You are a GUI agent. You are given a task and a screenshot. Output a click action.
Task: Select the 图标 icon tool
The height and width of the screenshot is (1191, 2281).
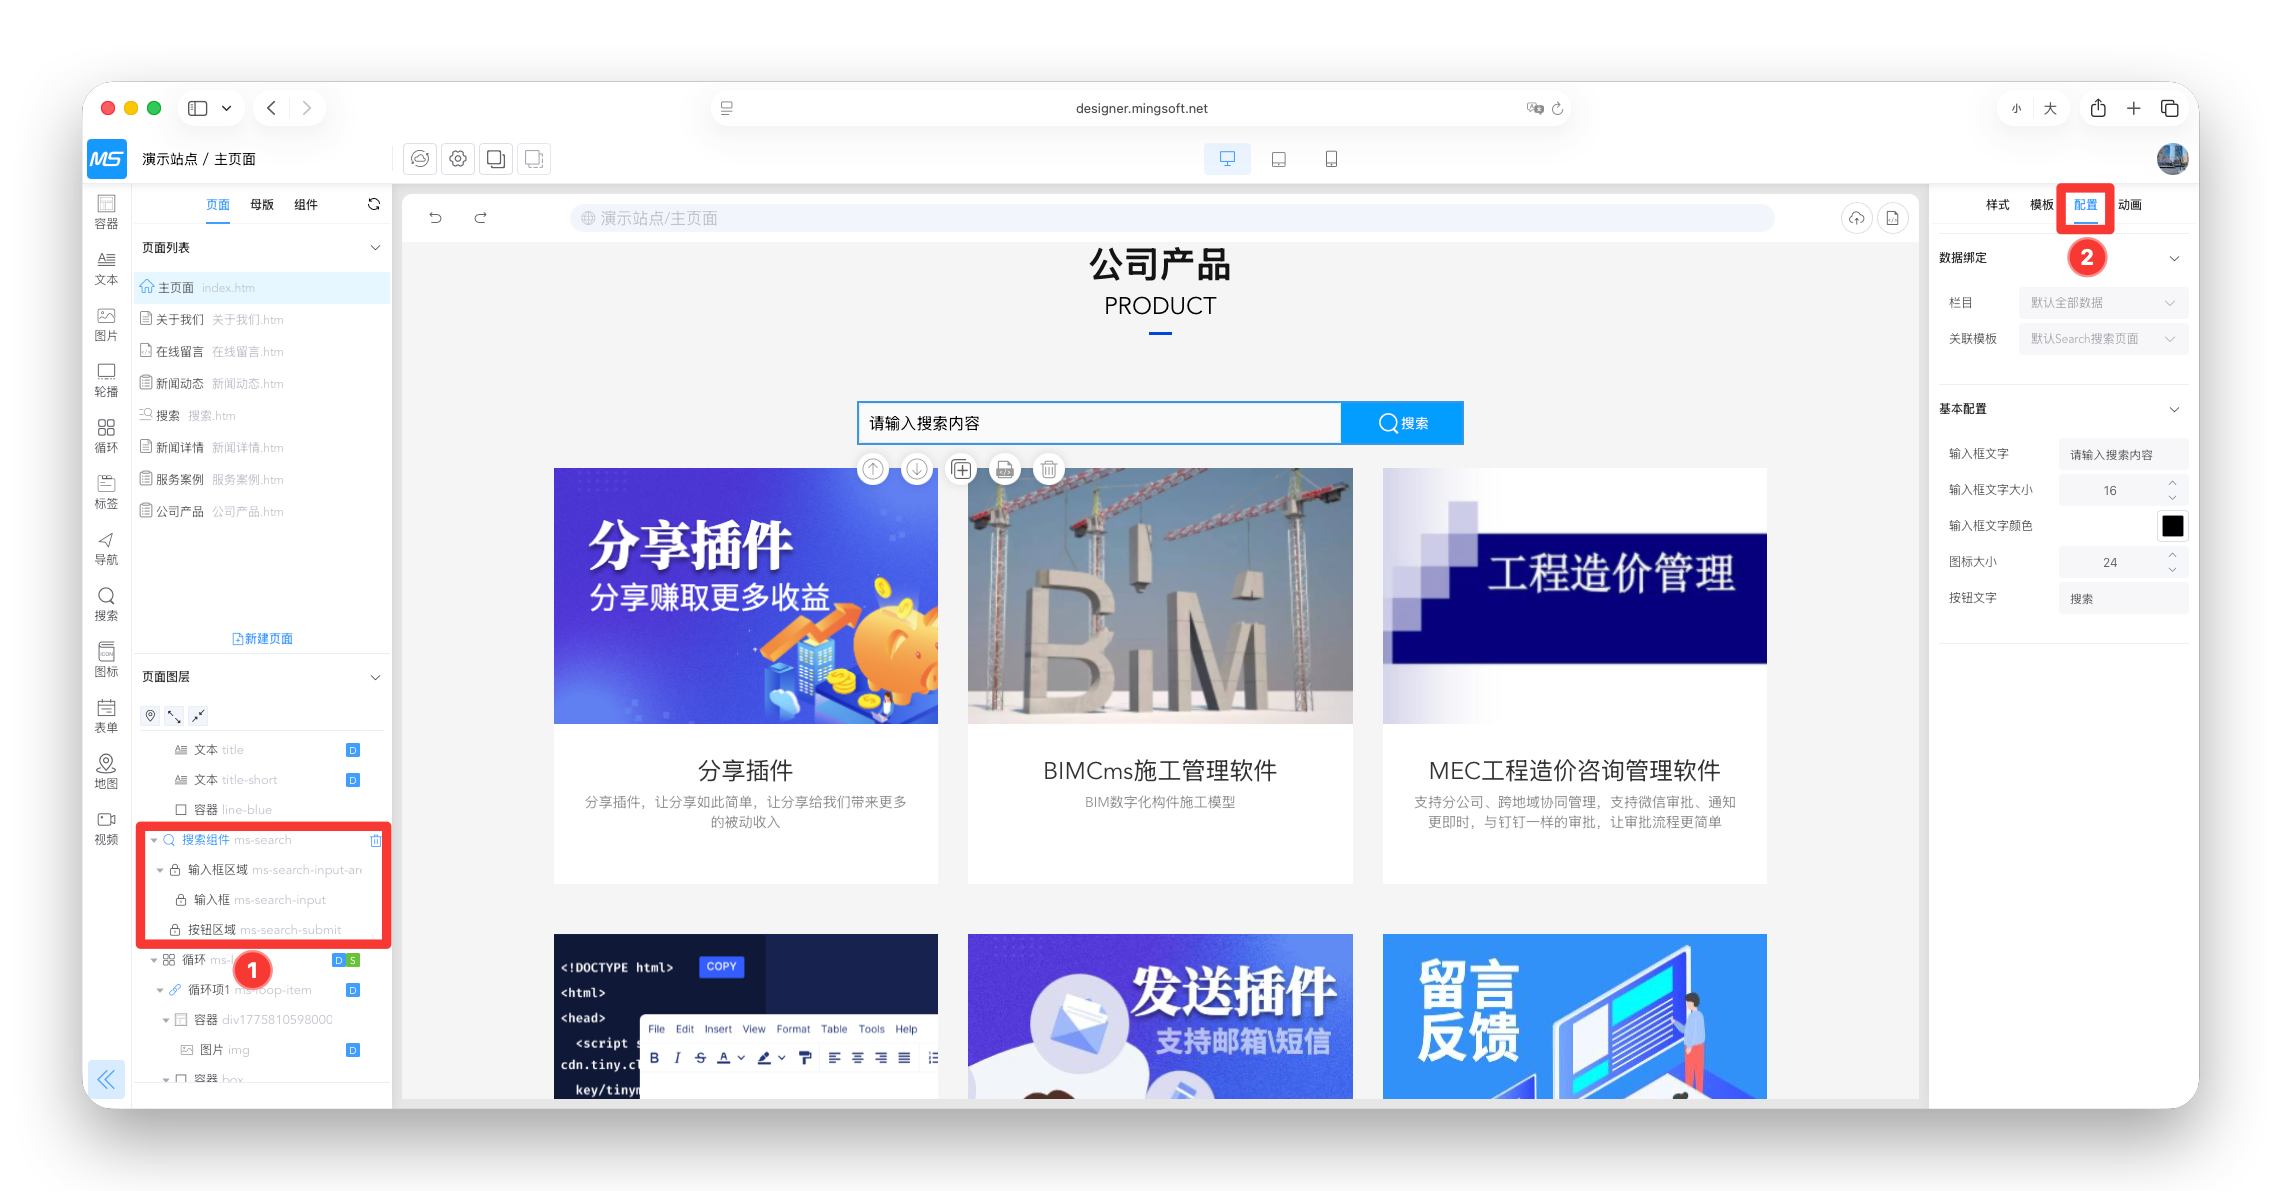tap(106, 660)
